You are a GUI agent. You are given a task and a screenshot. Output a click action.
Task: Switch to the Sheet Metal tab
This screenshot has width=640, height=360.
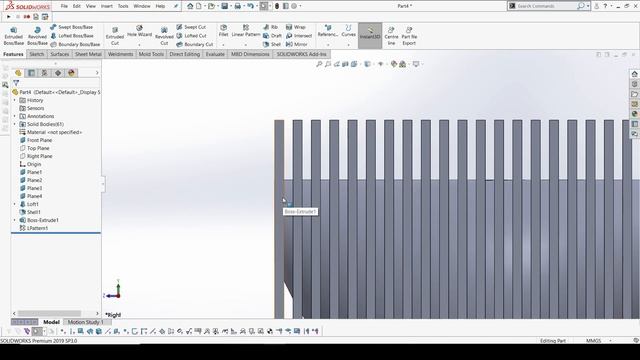[x=88, y=54]
